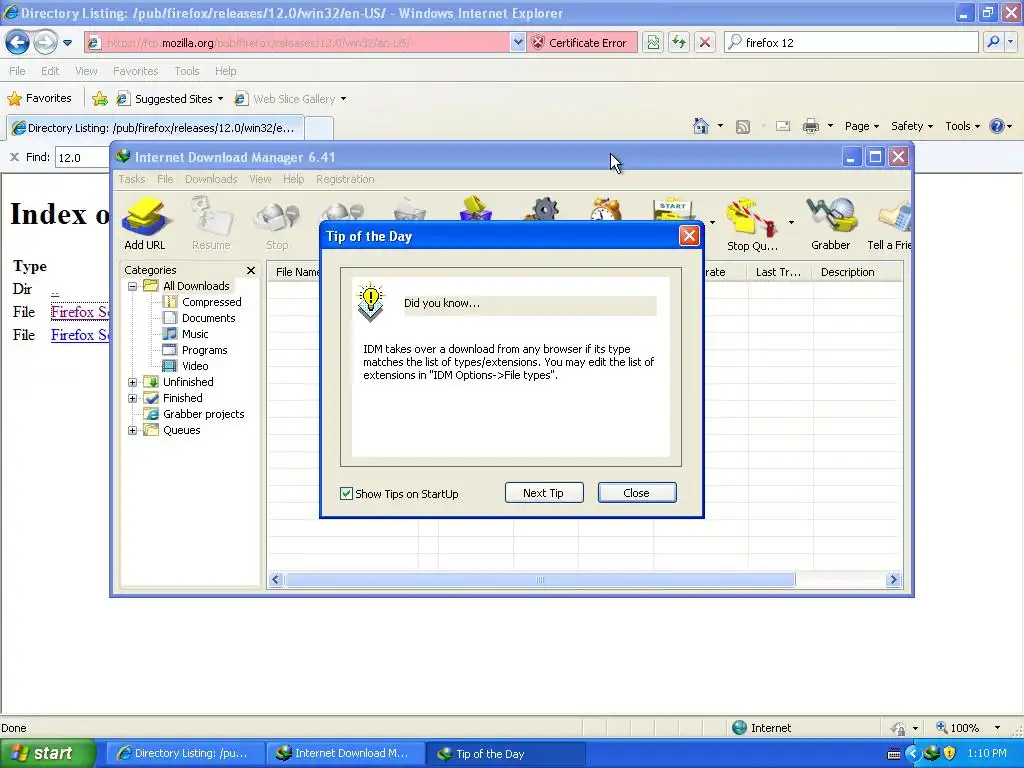The width and height of the screenshot is (1024, 768).
Task: Click the Stop toolbar icon in IDM
Action: pyautogui.click(x=276, y=224)
